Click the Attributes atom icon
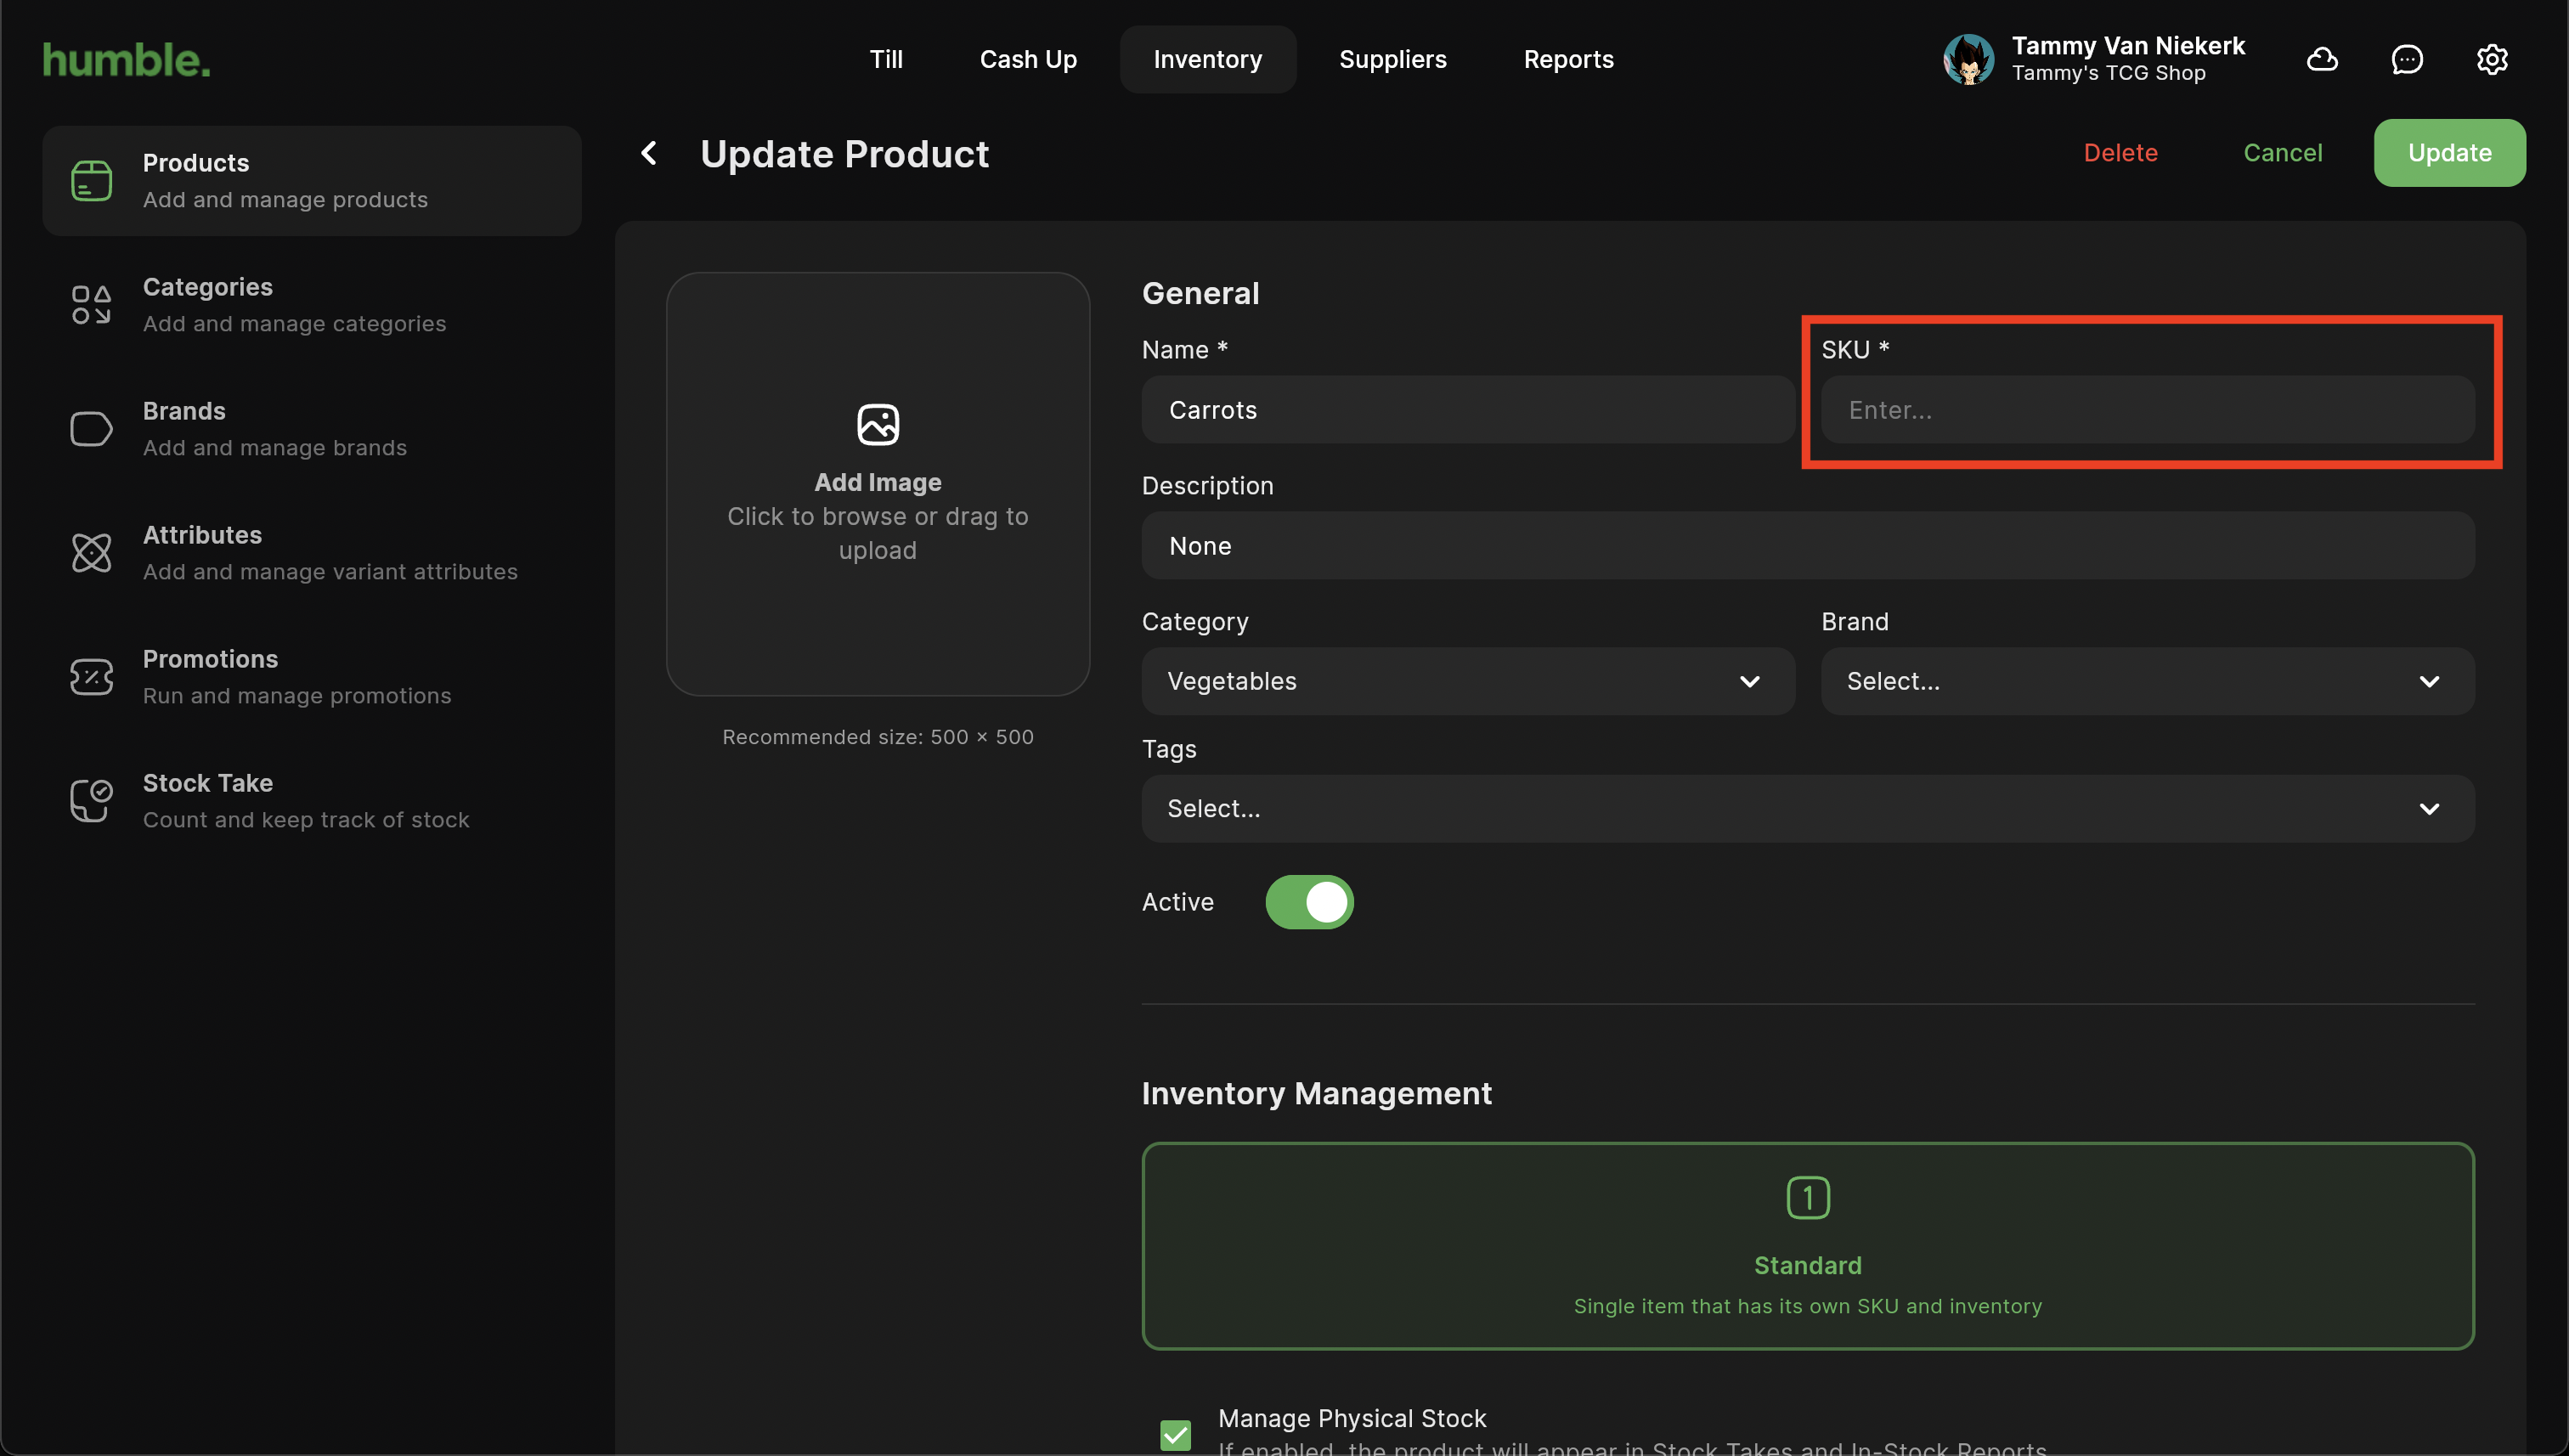The image size is (2569, 1456). (x=91, y=553)
